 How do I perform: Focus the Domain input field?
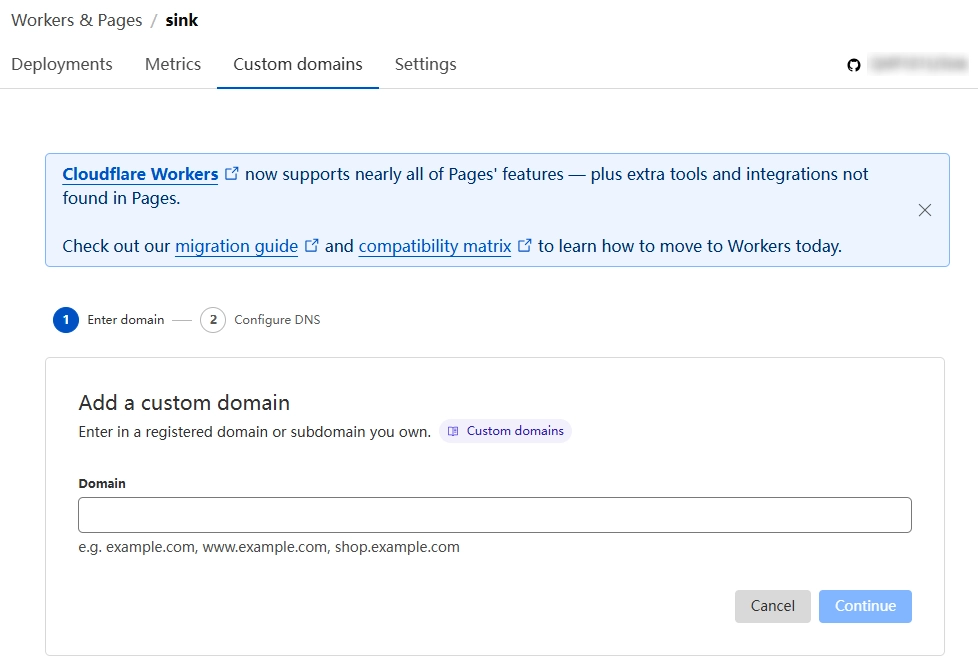pos(495,515)
